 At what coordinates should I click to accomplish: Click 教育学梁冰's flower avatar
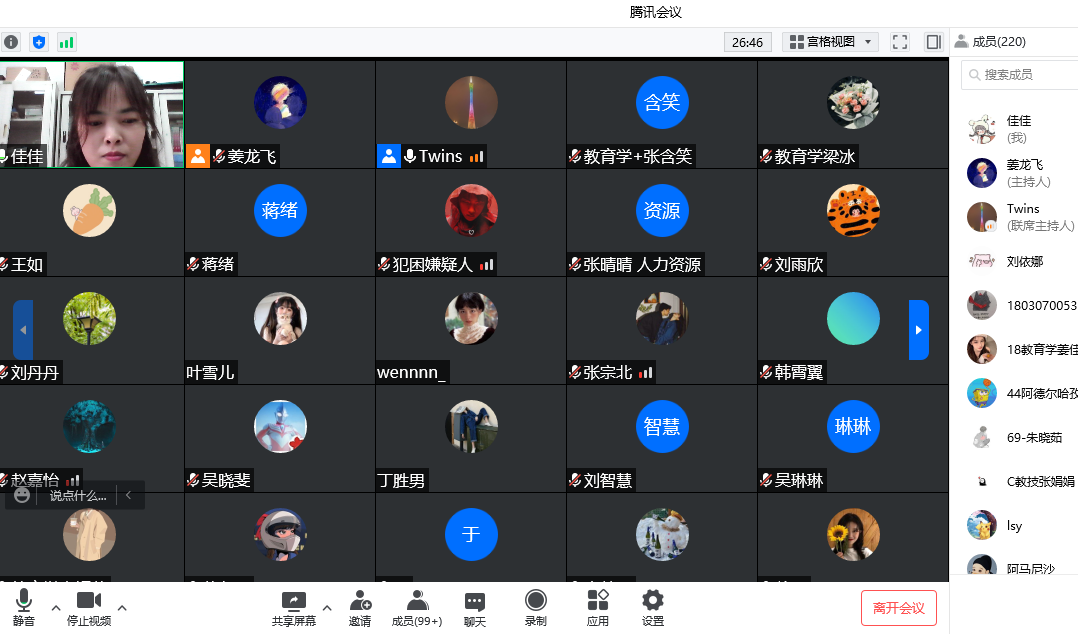coord(853,102)
